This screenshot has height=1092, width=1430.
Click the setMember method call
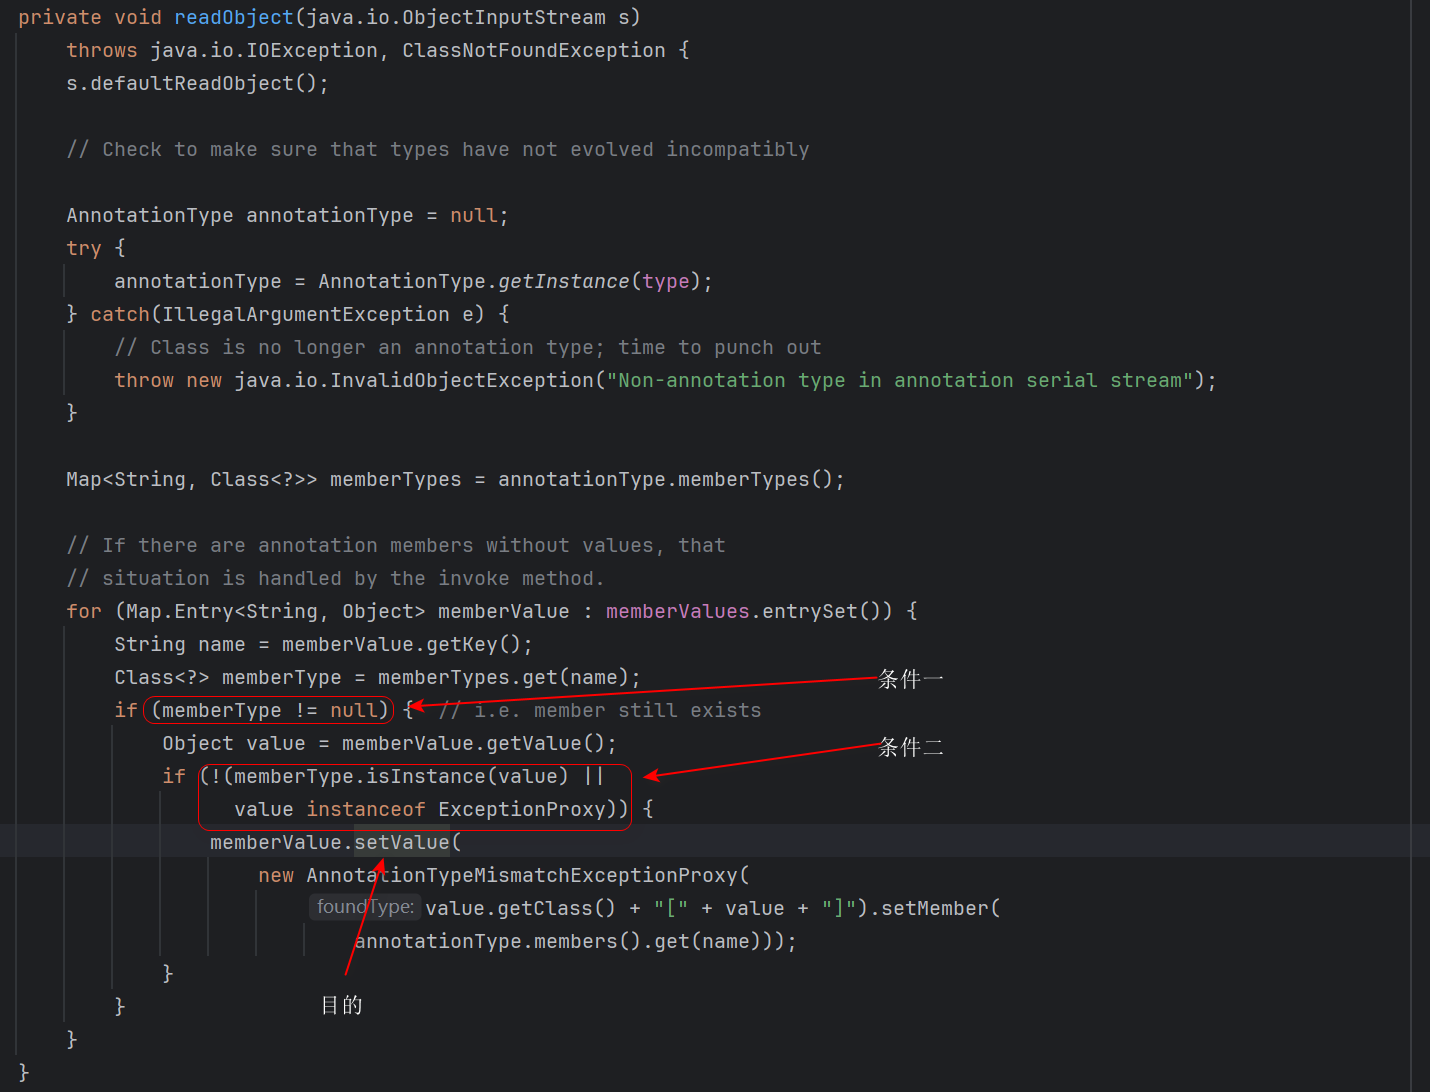pos(935,908)
